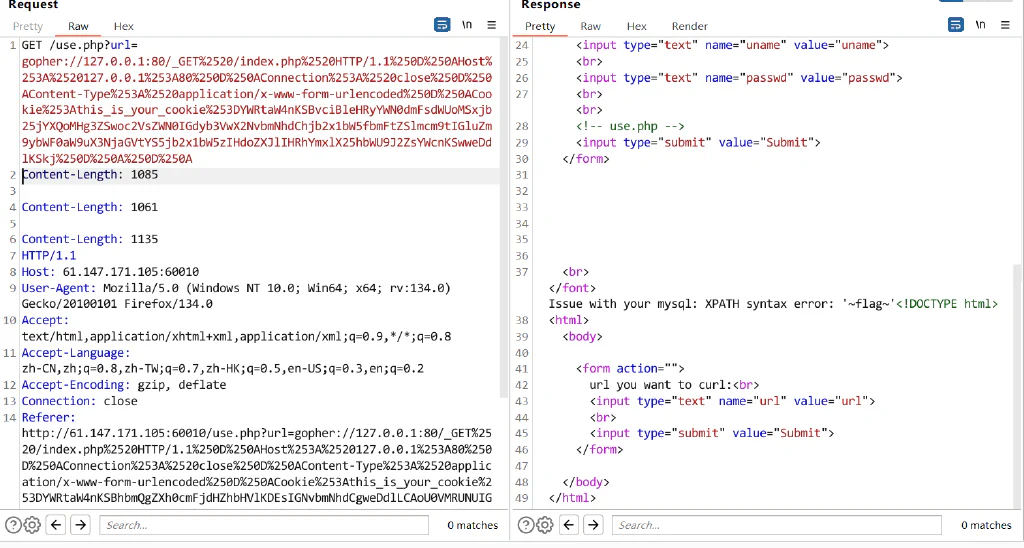The width and height of the screenshot is (1024, 548).
Task: Click the 'Referer:' header name
Action: (49, 417)
